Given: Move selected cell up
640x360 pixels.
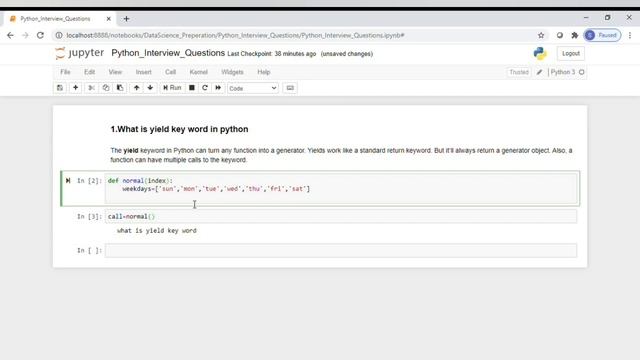Looking at the screenshot, I should pyautogui.click(x=136, y=88).
